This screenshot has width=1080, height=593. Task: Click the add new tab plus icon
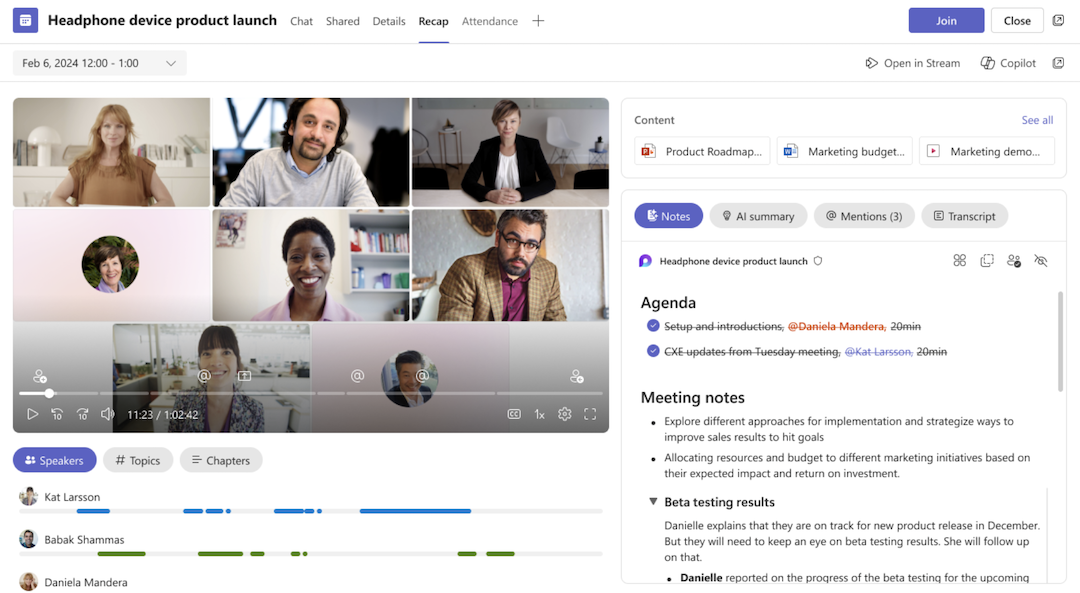(x=538, y=21)
